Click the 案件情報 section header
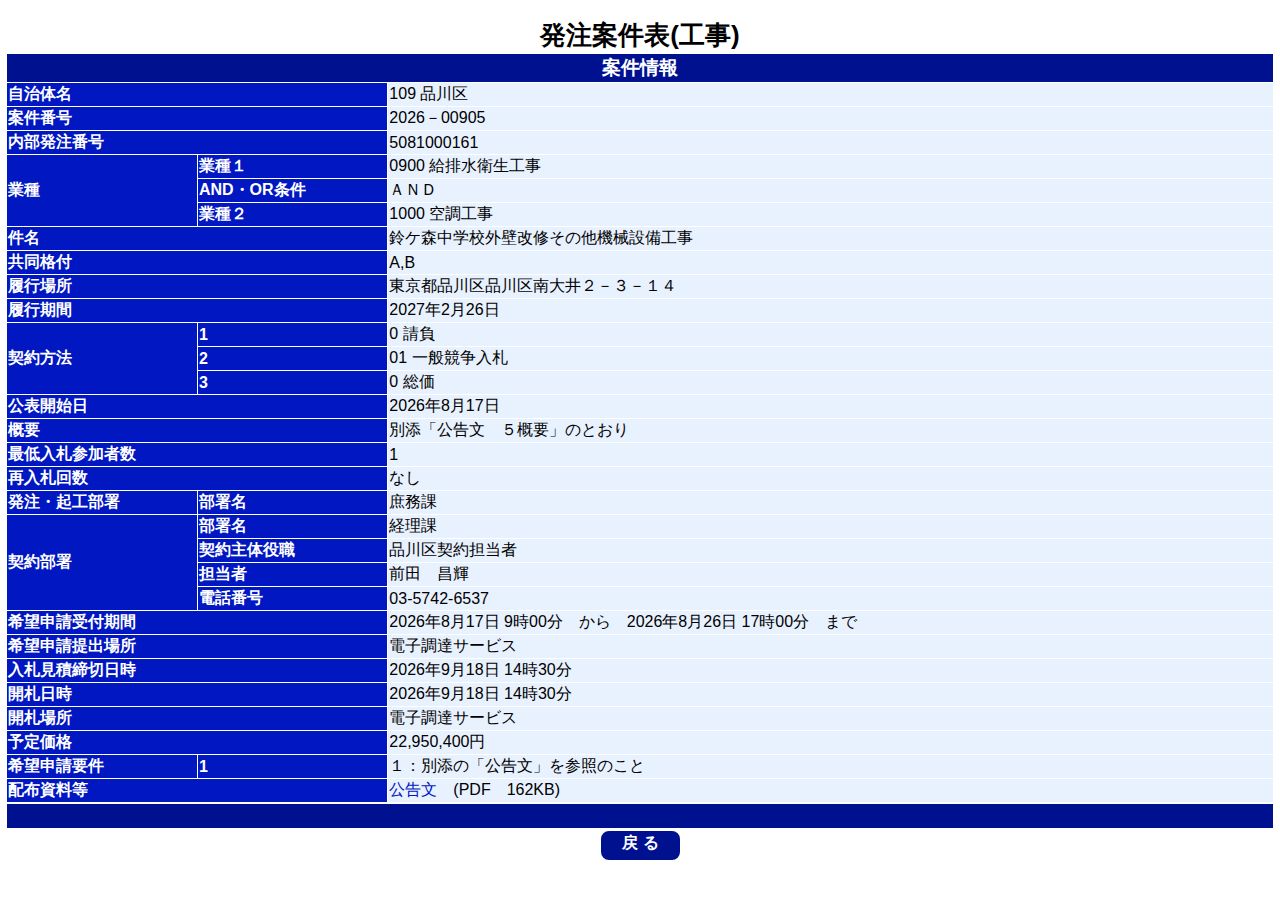 640,68
